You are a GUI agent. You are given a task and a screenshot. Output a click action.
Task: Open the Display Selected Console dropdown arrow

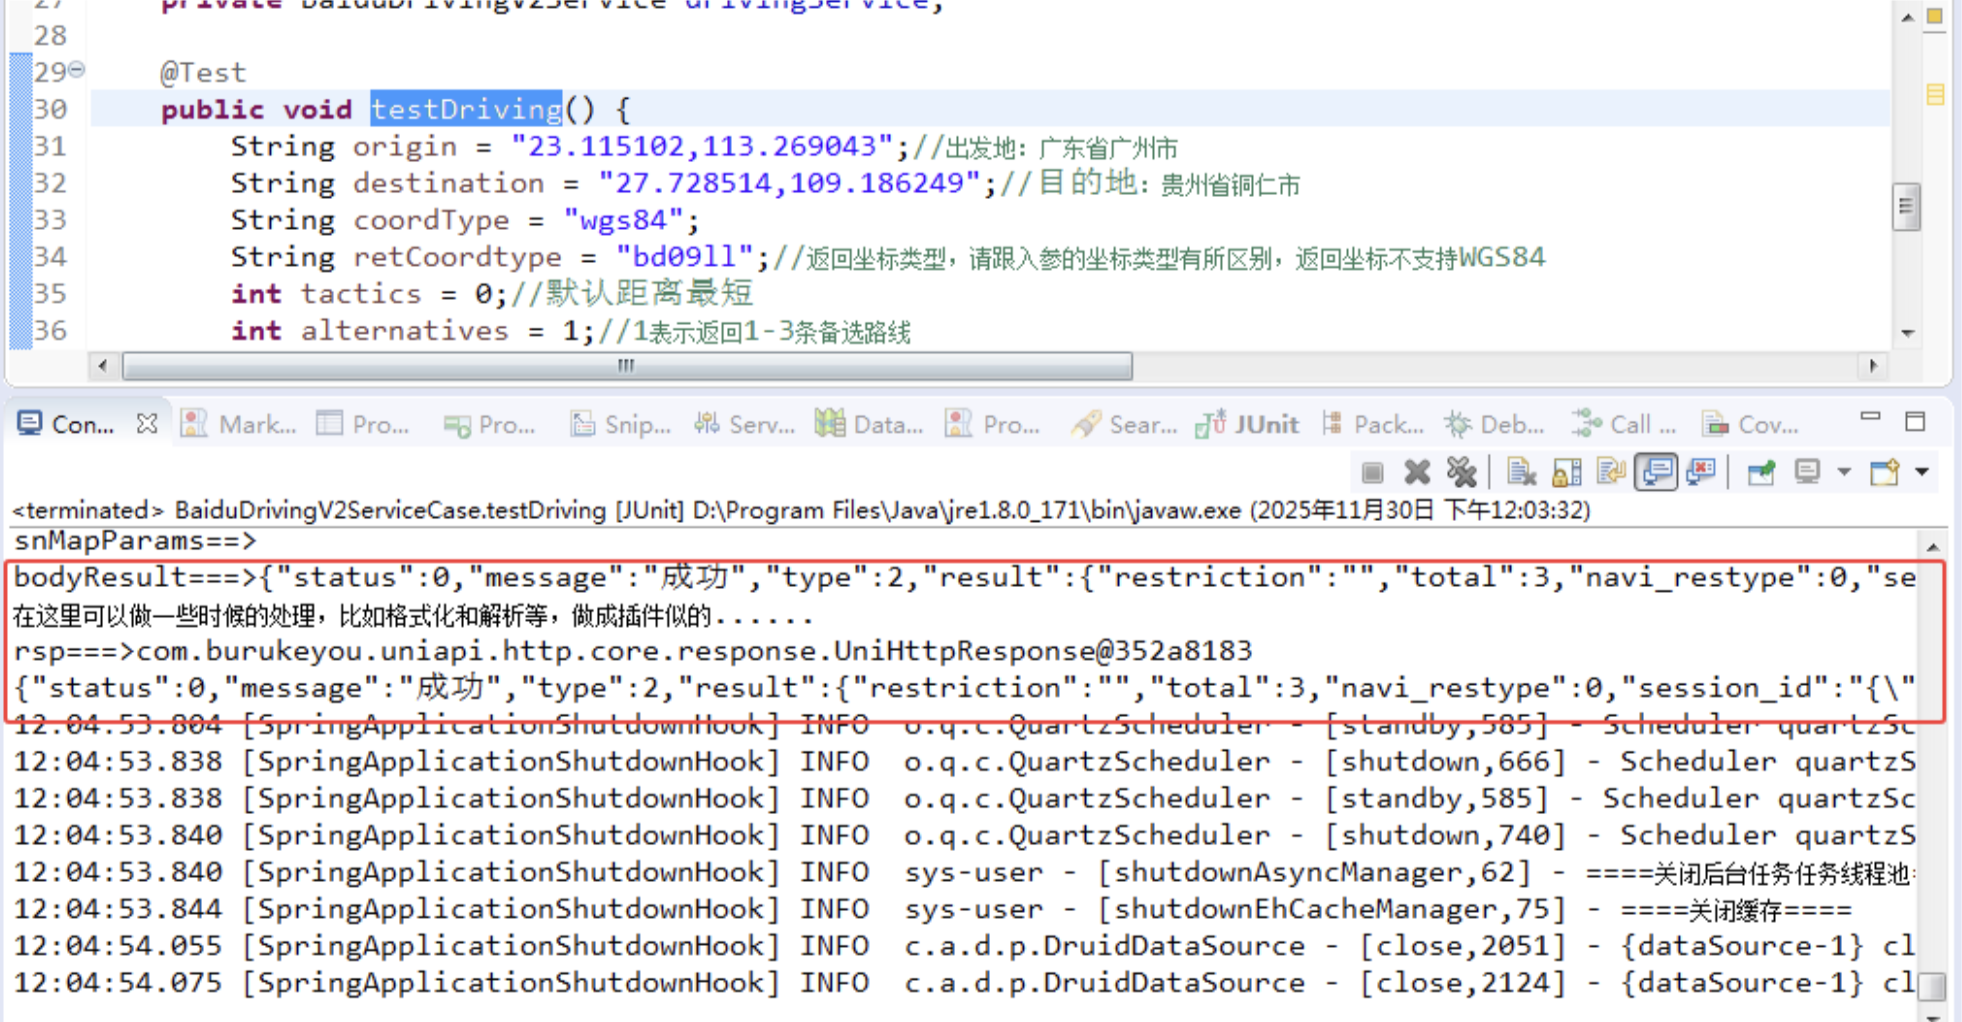pos(1843,472)
